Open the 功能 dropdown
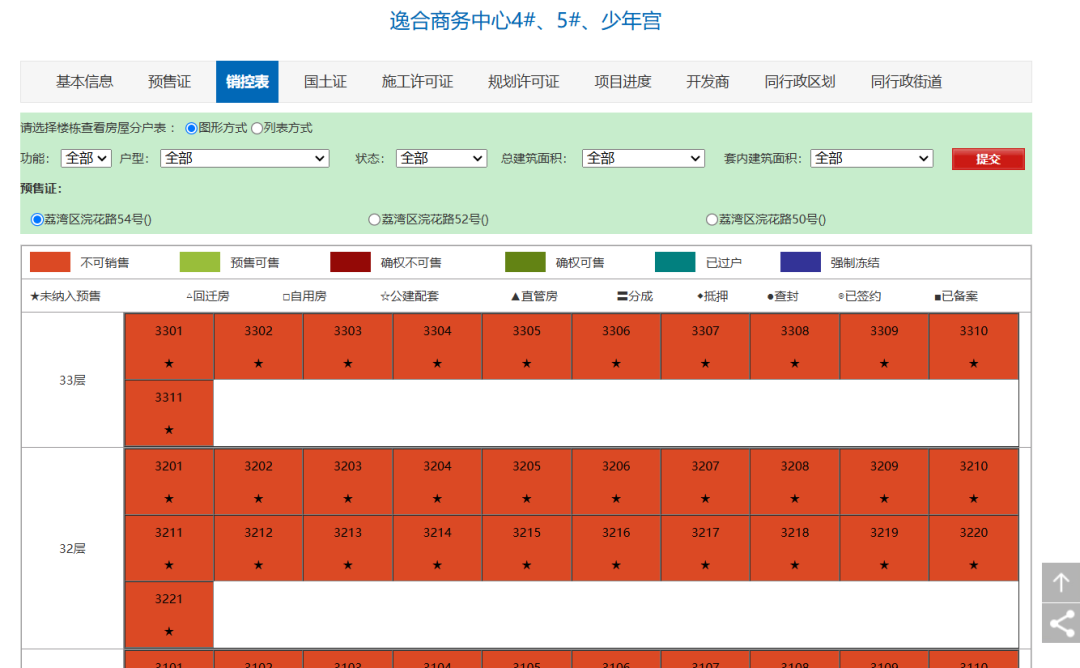 [86, 158]
